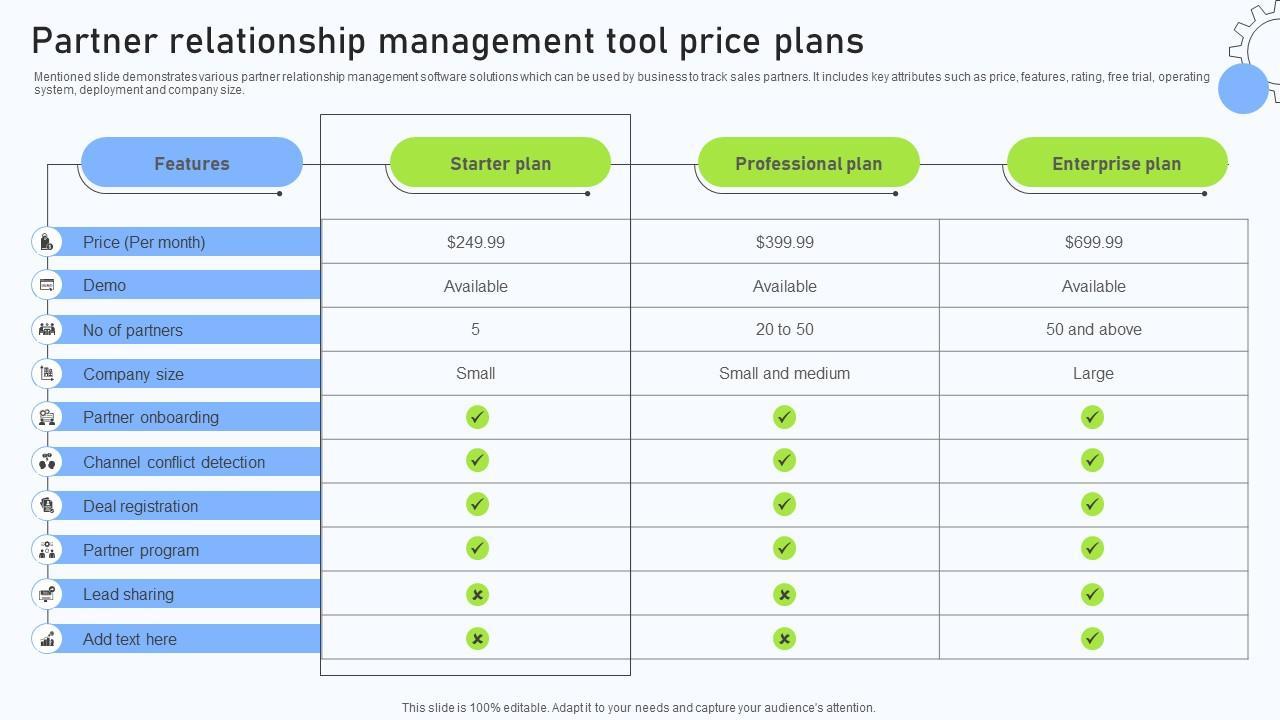The image size is (1280, 720).
Task: Click the blue circle decoration
Action: tap(1243, 88)
